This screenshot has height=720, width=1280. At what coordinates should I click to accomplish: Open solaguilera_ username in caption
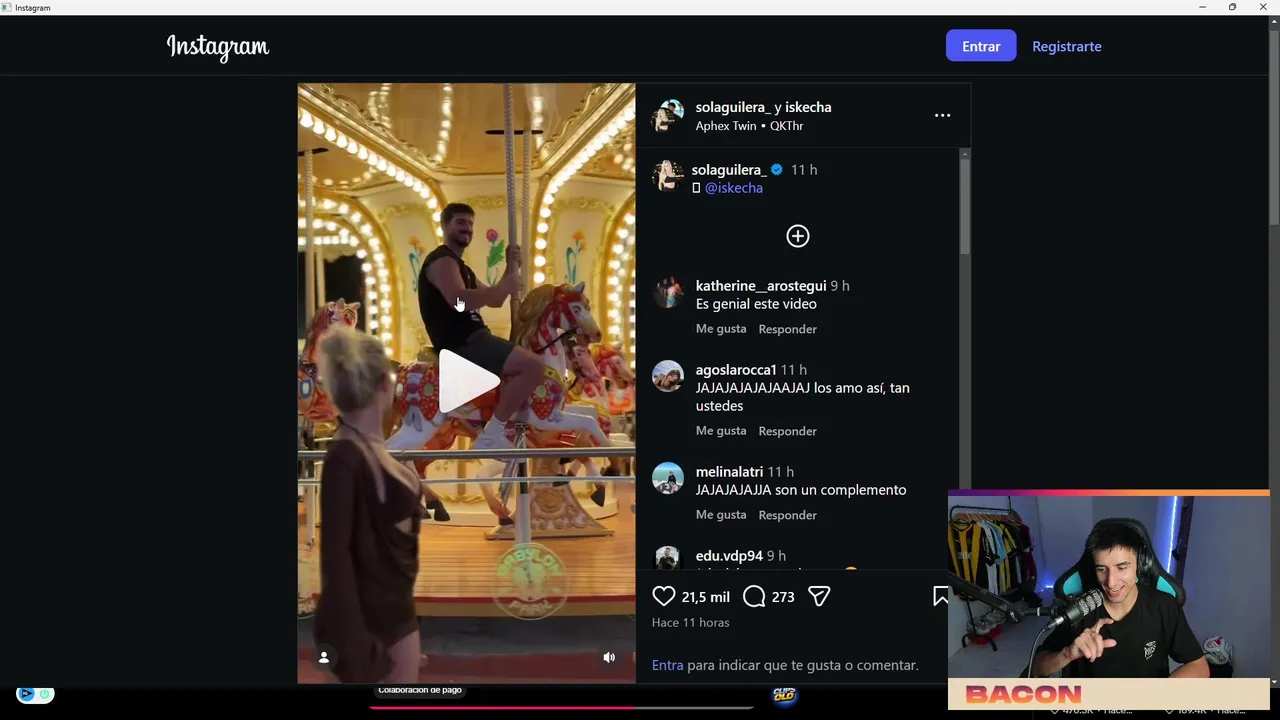pos(729,170)
